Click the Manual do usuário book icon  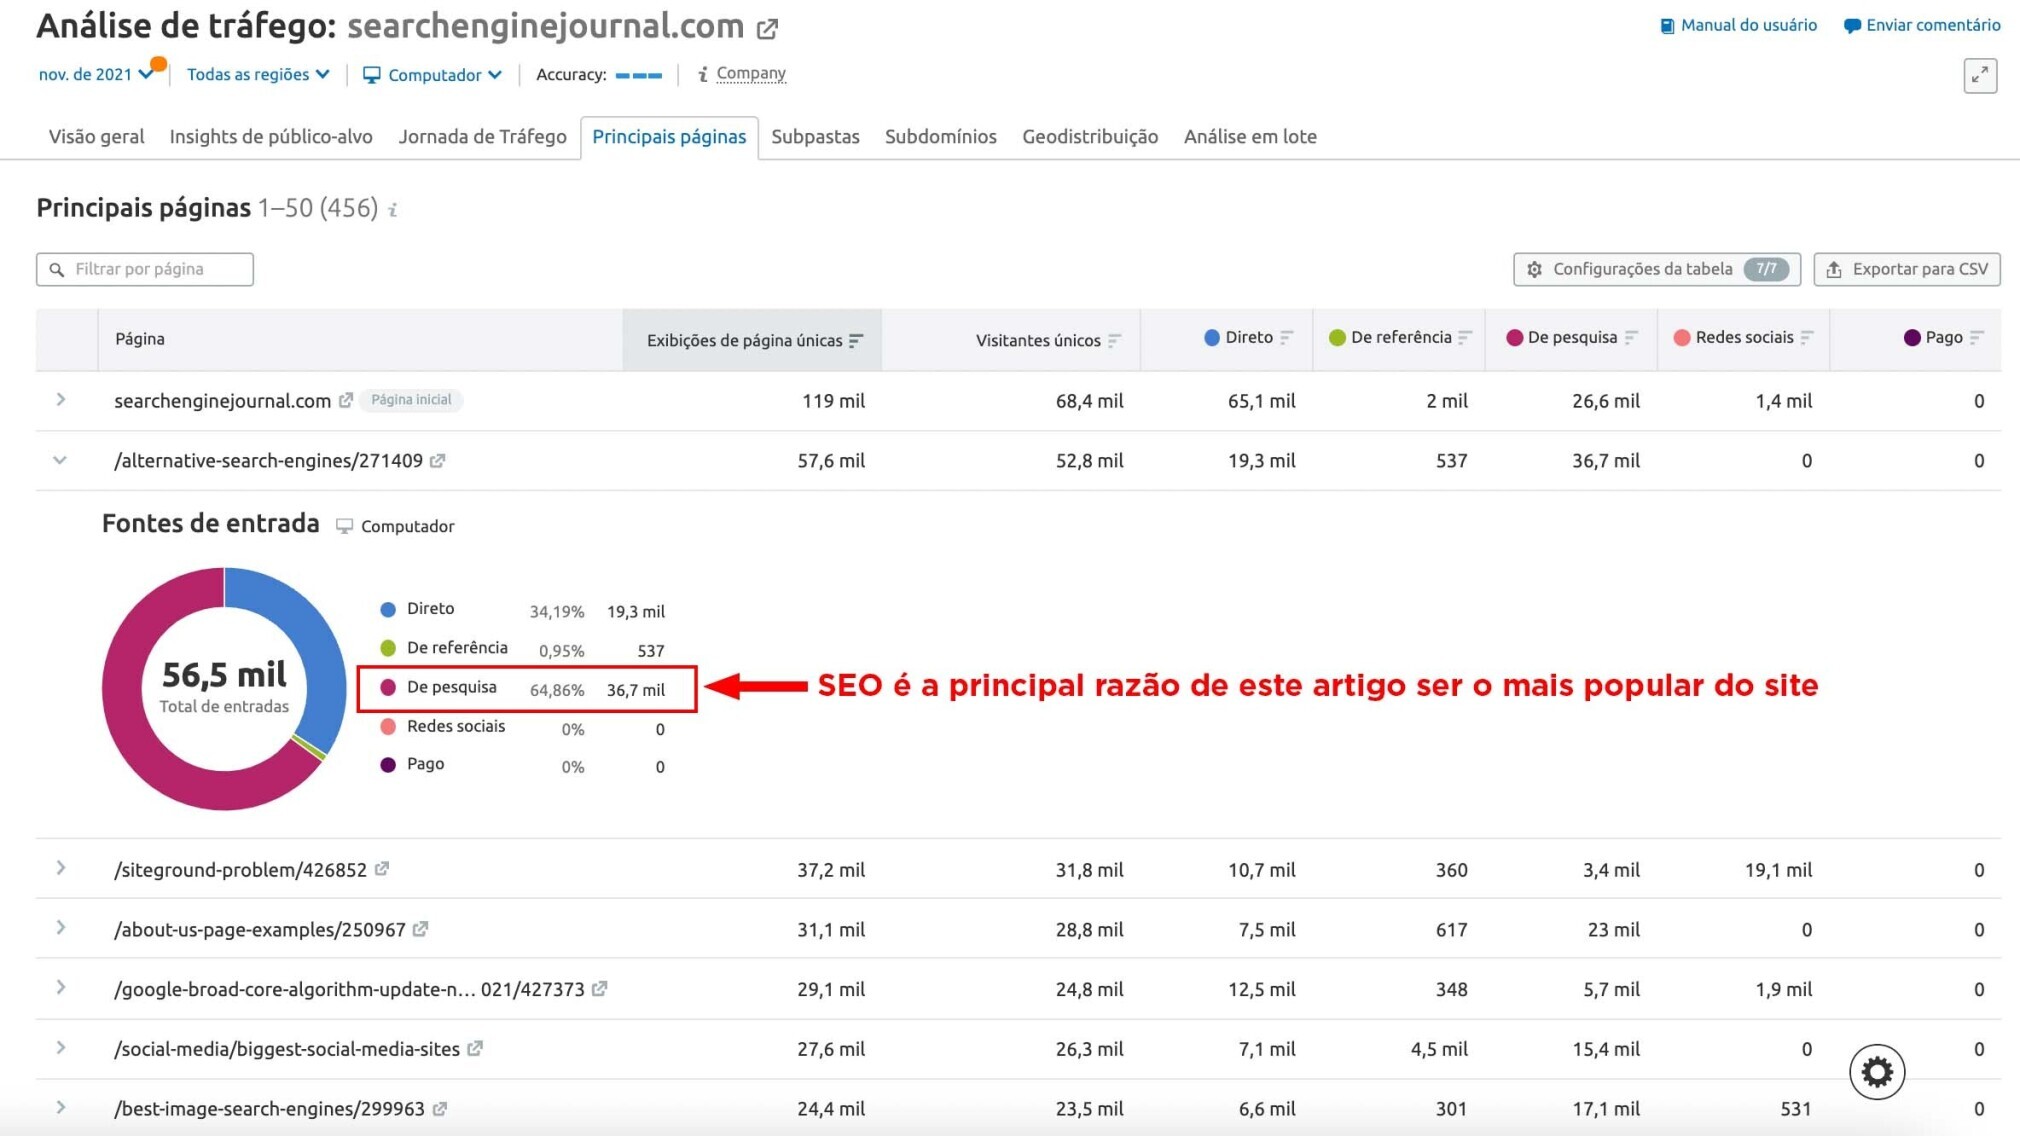[x=1667, y=26]
